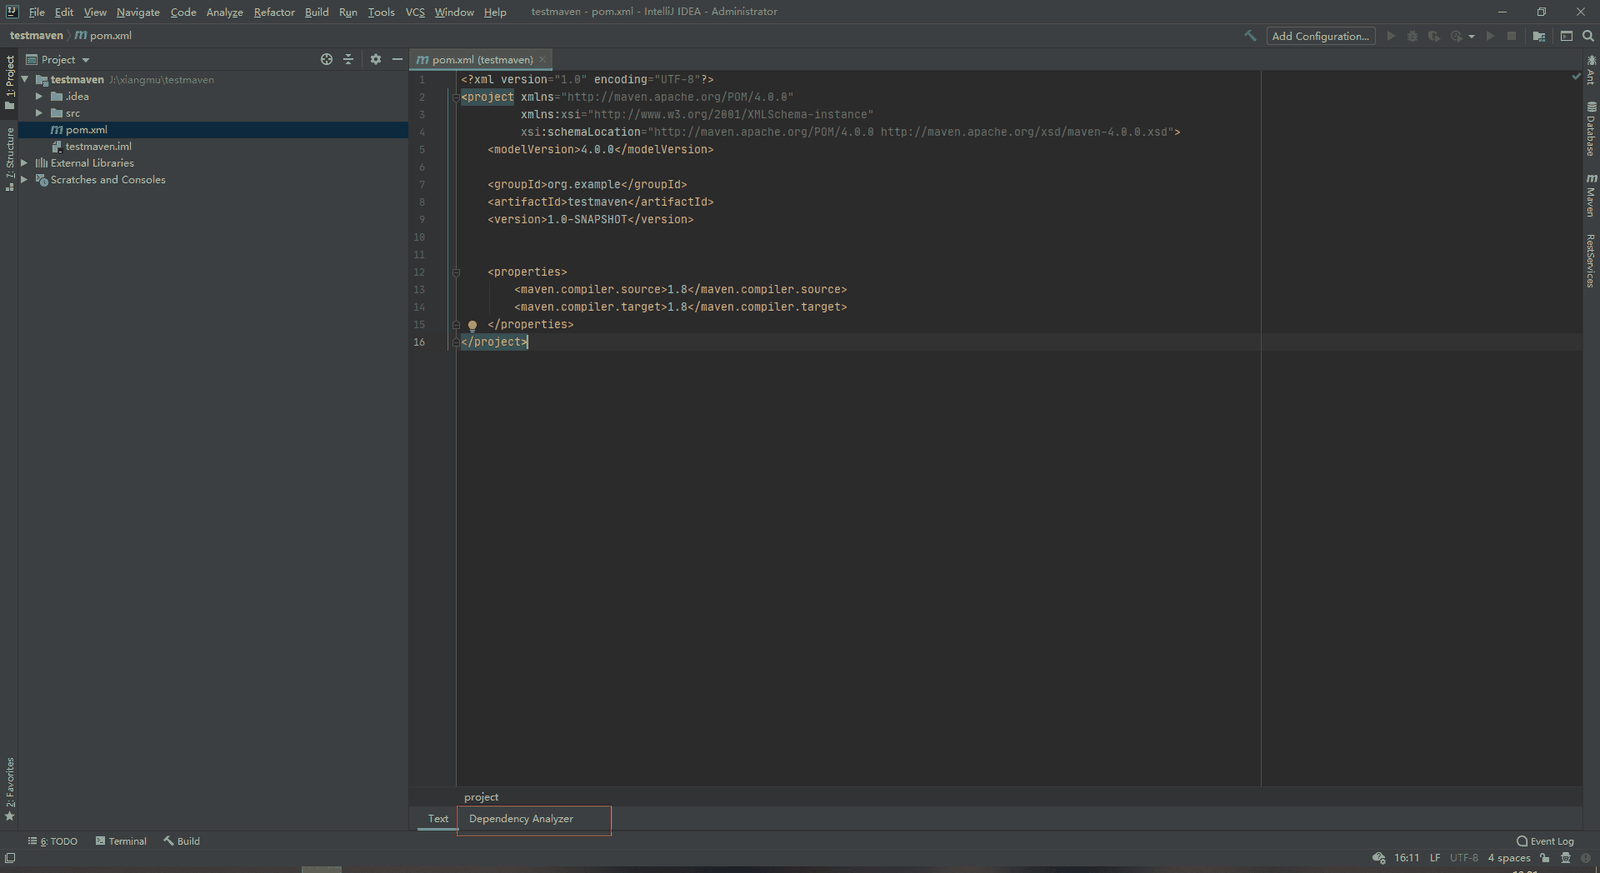Expand Scratches and Consoles

pyautogui.click(x=25, y=180)
